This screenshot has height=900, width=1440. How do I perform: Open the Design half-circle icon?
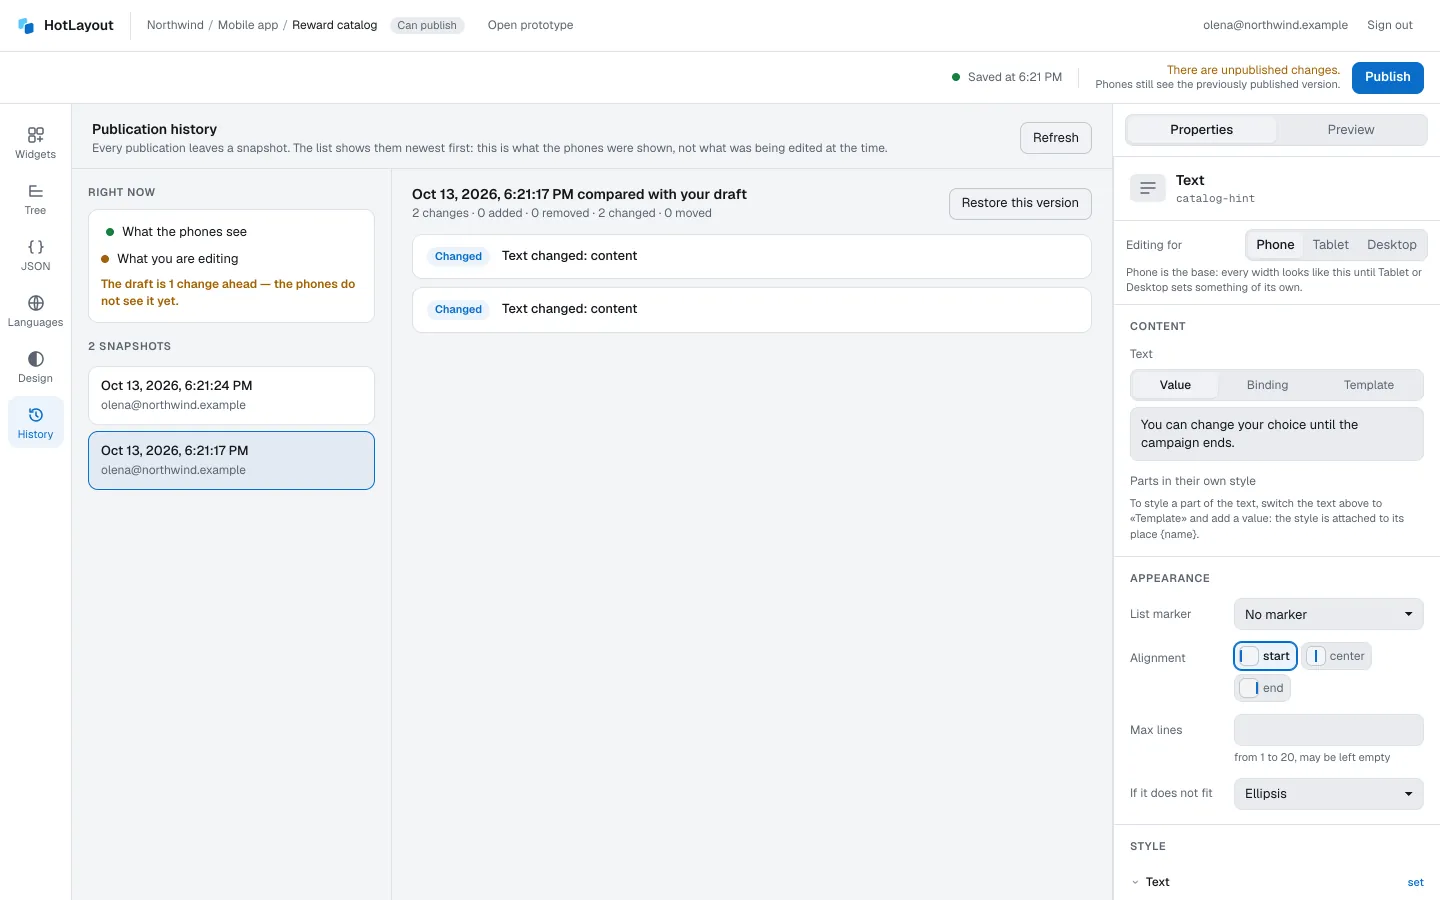pos(36,359)
